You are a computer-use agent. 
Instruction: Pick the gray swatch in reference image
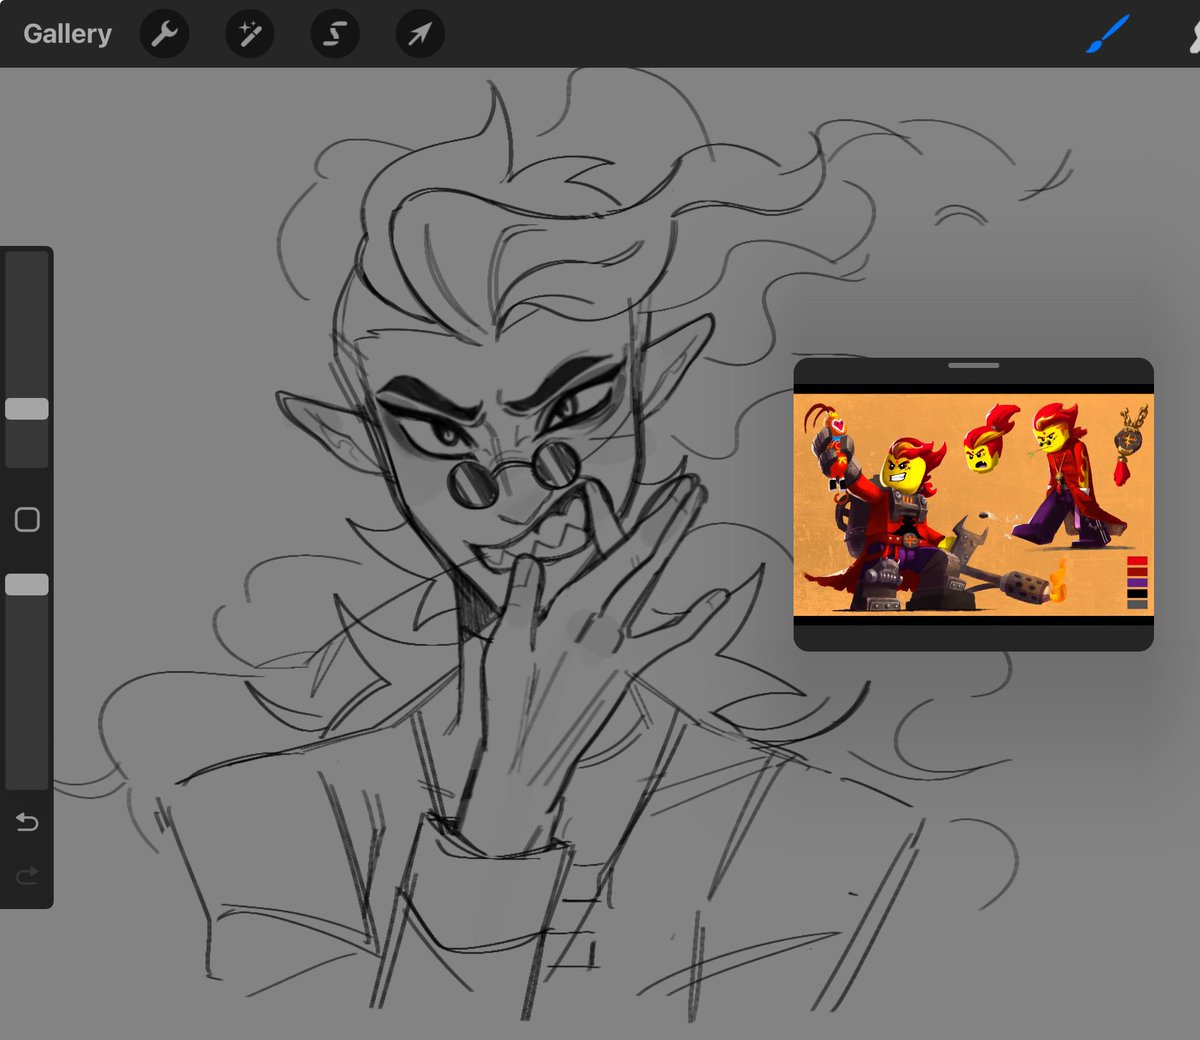coord(1137,604)
